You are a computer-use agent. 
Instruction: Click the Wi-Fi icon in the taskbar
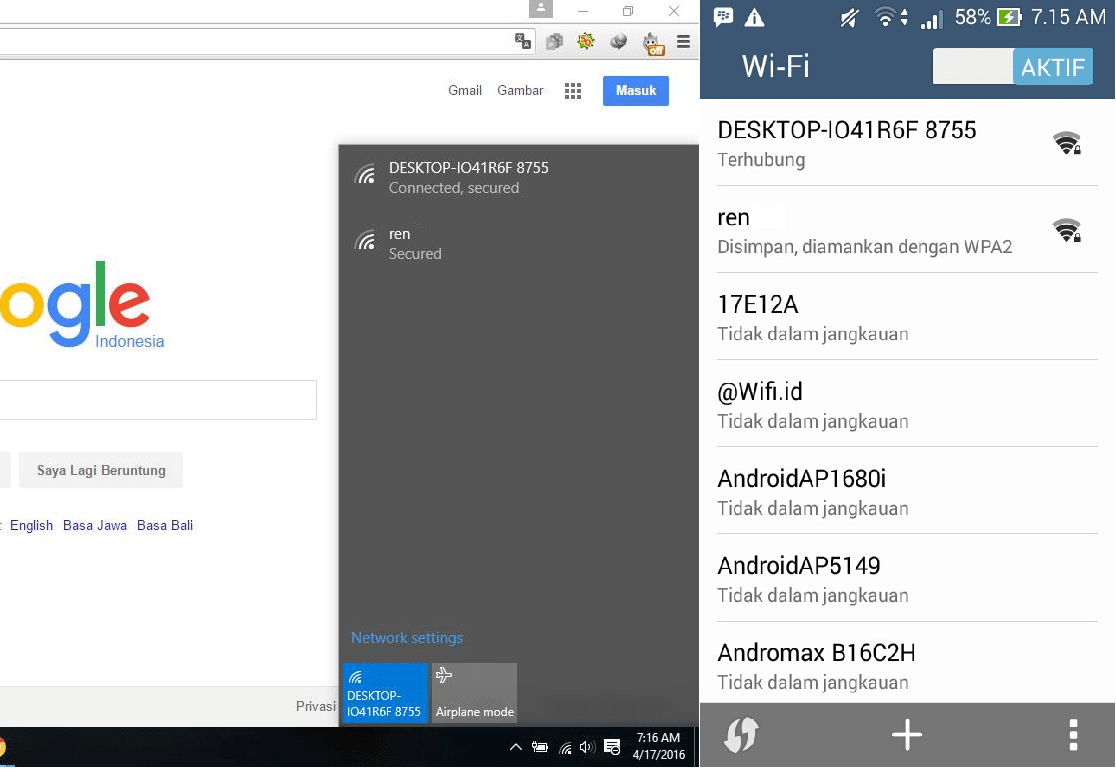565,747
